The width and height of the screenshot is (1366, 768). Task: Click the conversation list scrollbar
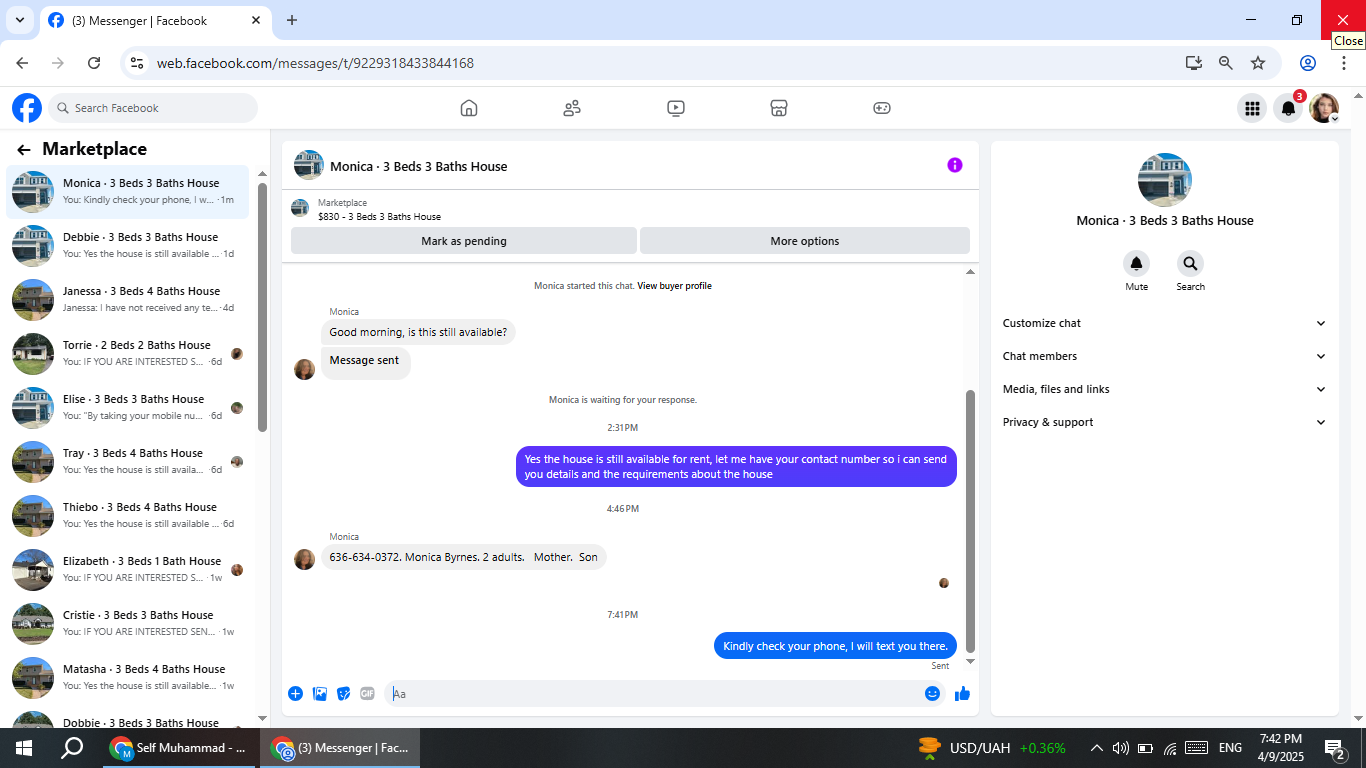263,307
